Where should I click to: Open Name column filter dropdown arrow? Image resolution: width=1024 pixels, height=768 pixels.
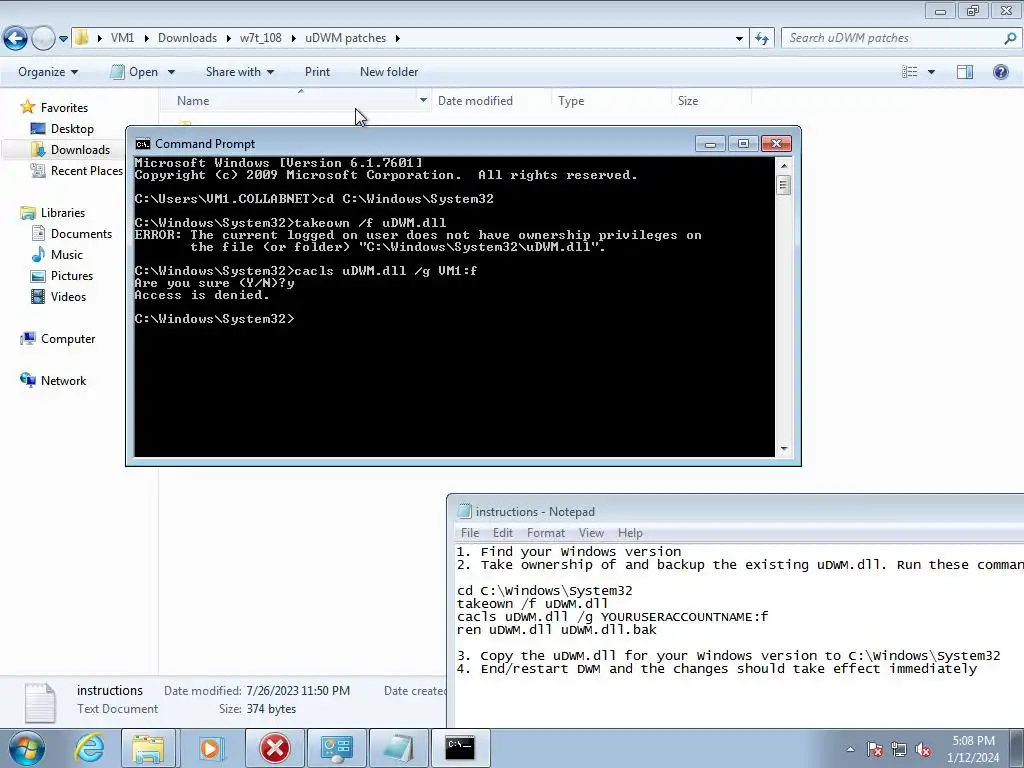click(x=423, y=101)
